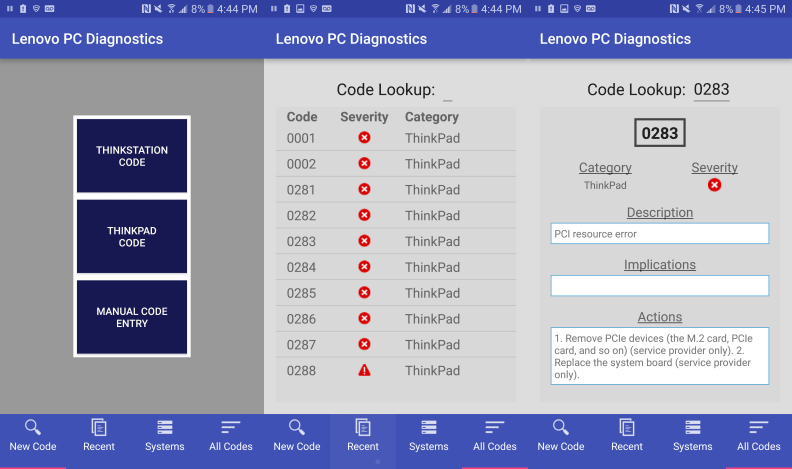Tap All Codes icon in right screen
This screenshot has width=792, height=469.
tap(759, 427)
